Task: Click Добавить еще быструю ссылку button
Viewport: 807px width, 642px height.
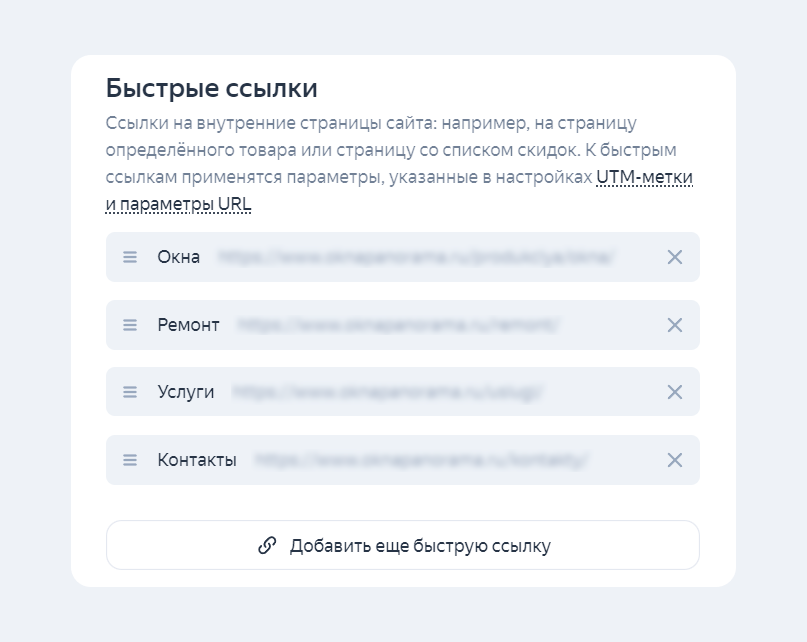Action: click(x=402, y=545)
